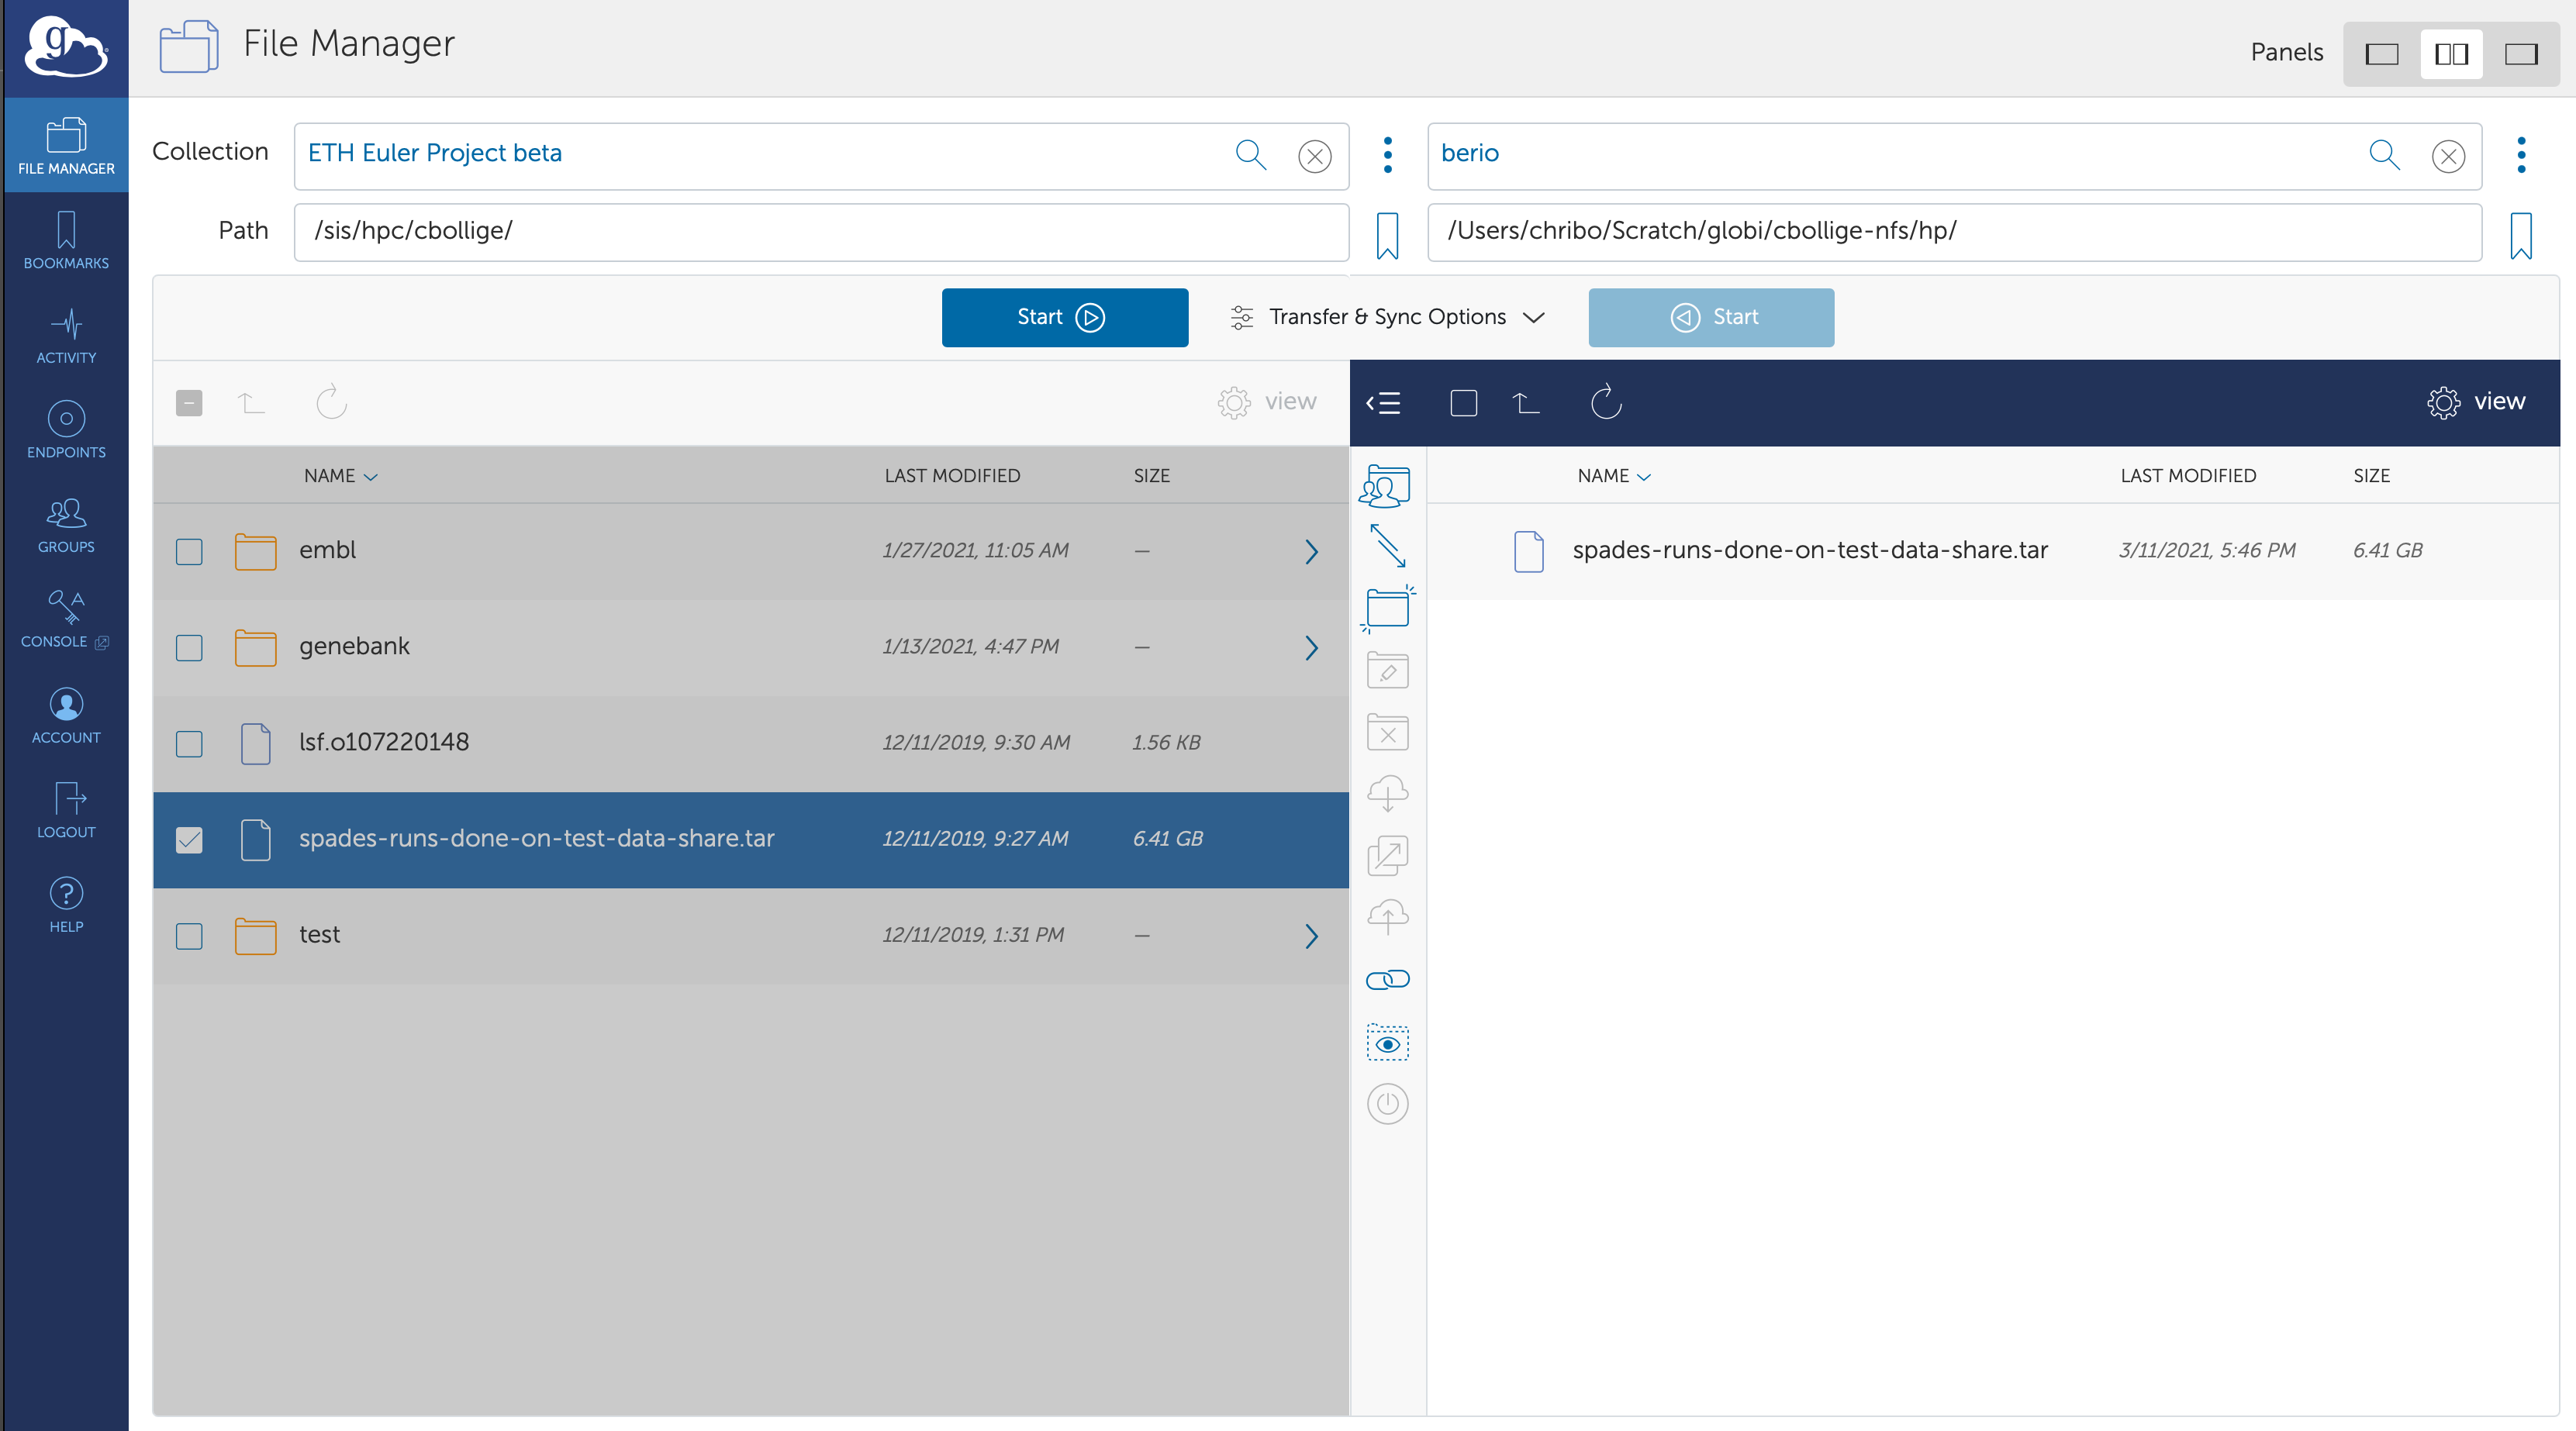
Task: Click the Upload file icon
Action: [x=1387, y=917]
